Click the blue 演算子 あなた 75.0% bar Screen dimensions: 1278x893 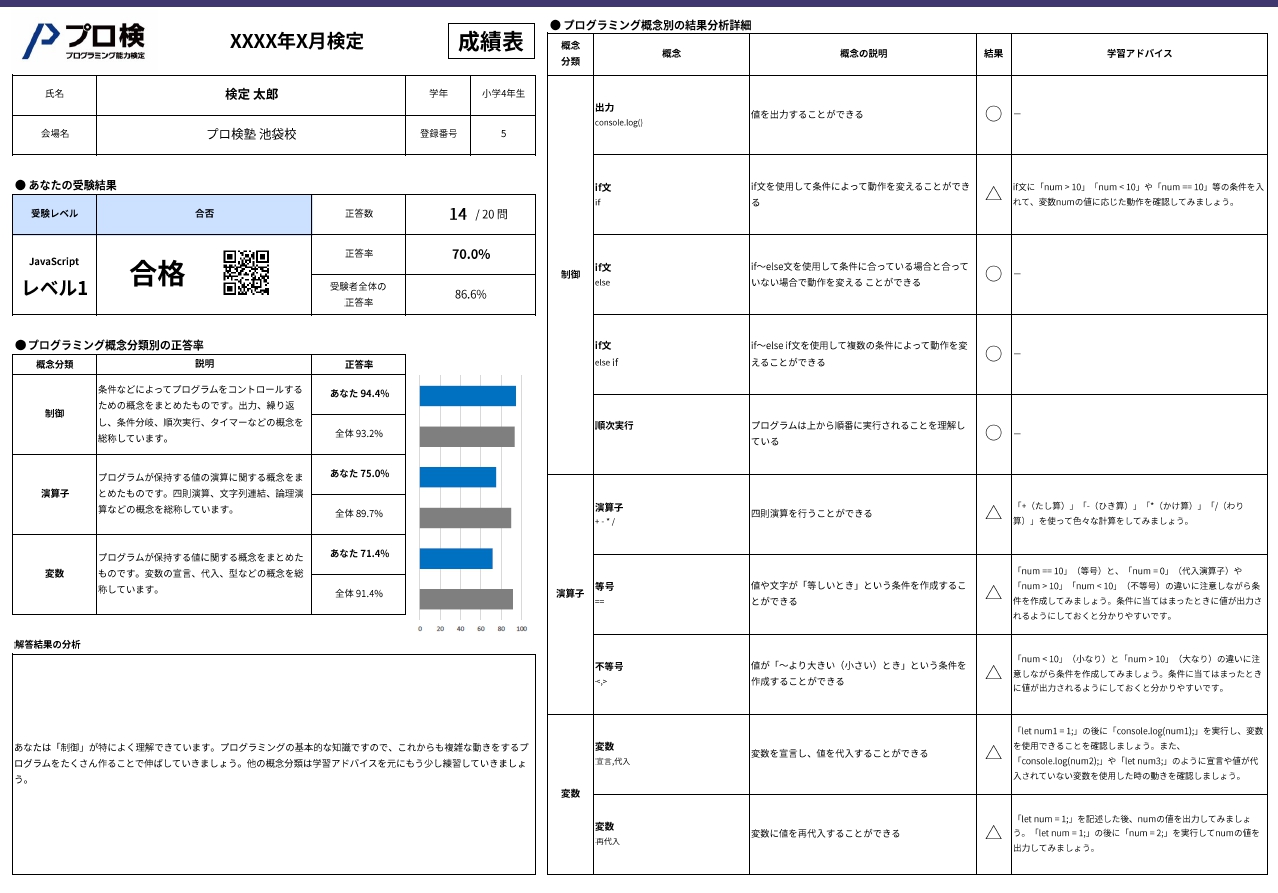coord(457,477)
